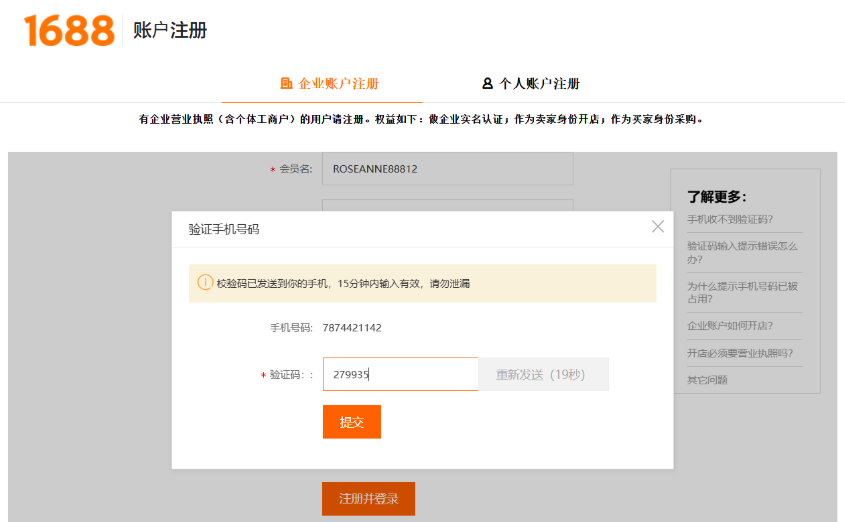This screenshot has height=522, width=845.
Task: Submit the code with 提交 button
Action: pyautogui.click(x=352, y=422)
